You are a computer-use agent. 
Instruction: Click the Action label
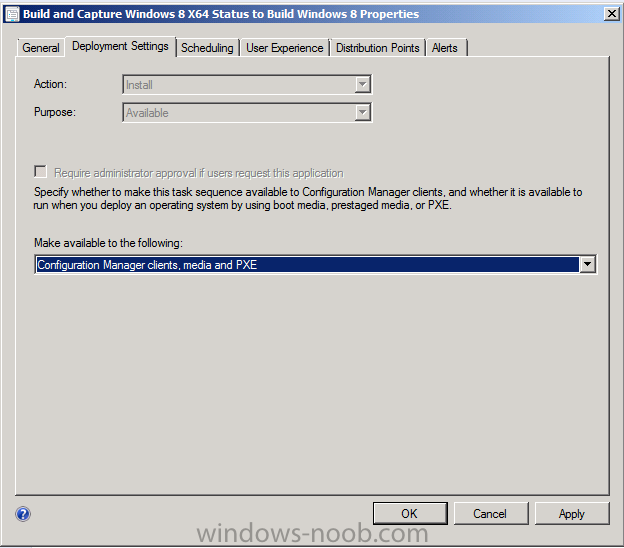(x=50, y=84)
